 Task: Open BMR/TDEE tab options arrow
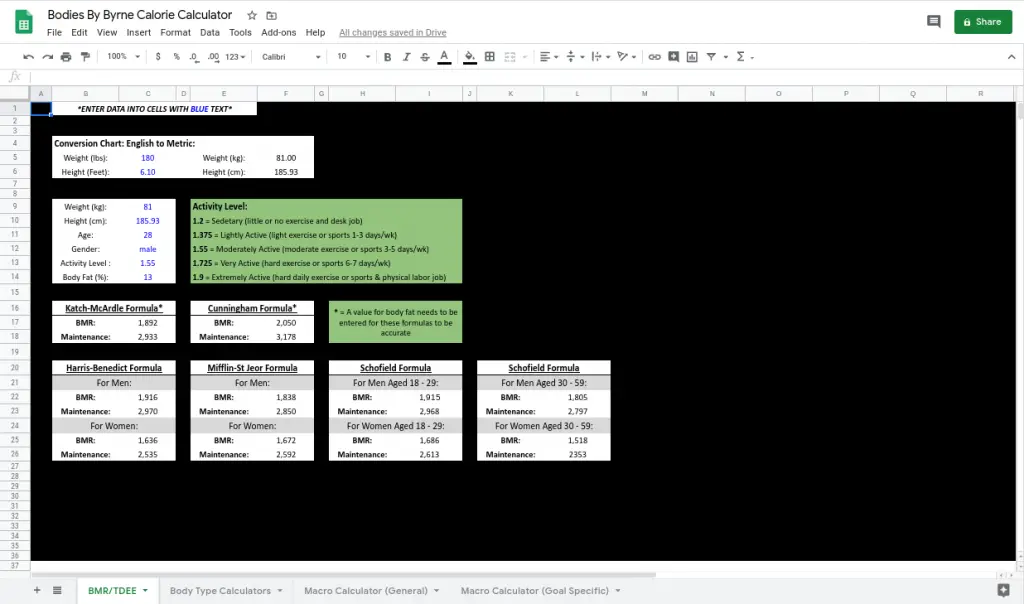pyautogui.click(x=145, y=590)
